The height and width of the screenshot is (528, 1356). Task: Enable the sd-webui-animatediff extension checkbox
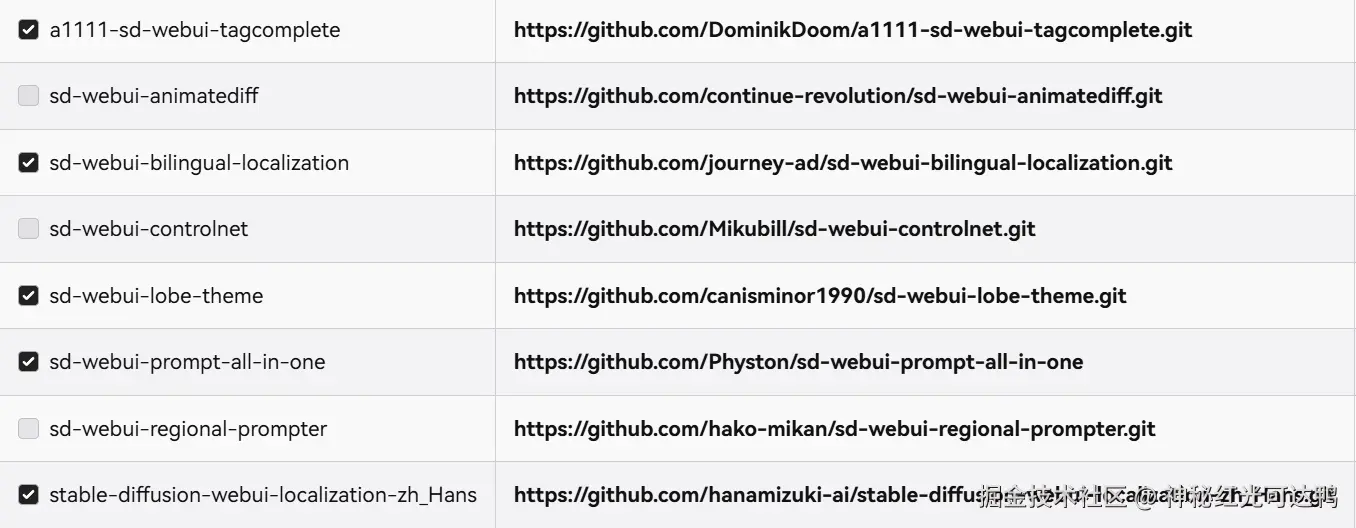(29, 96)
